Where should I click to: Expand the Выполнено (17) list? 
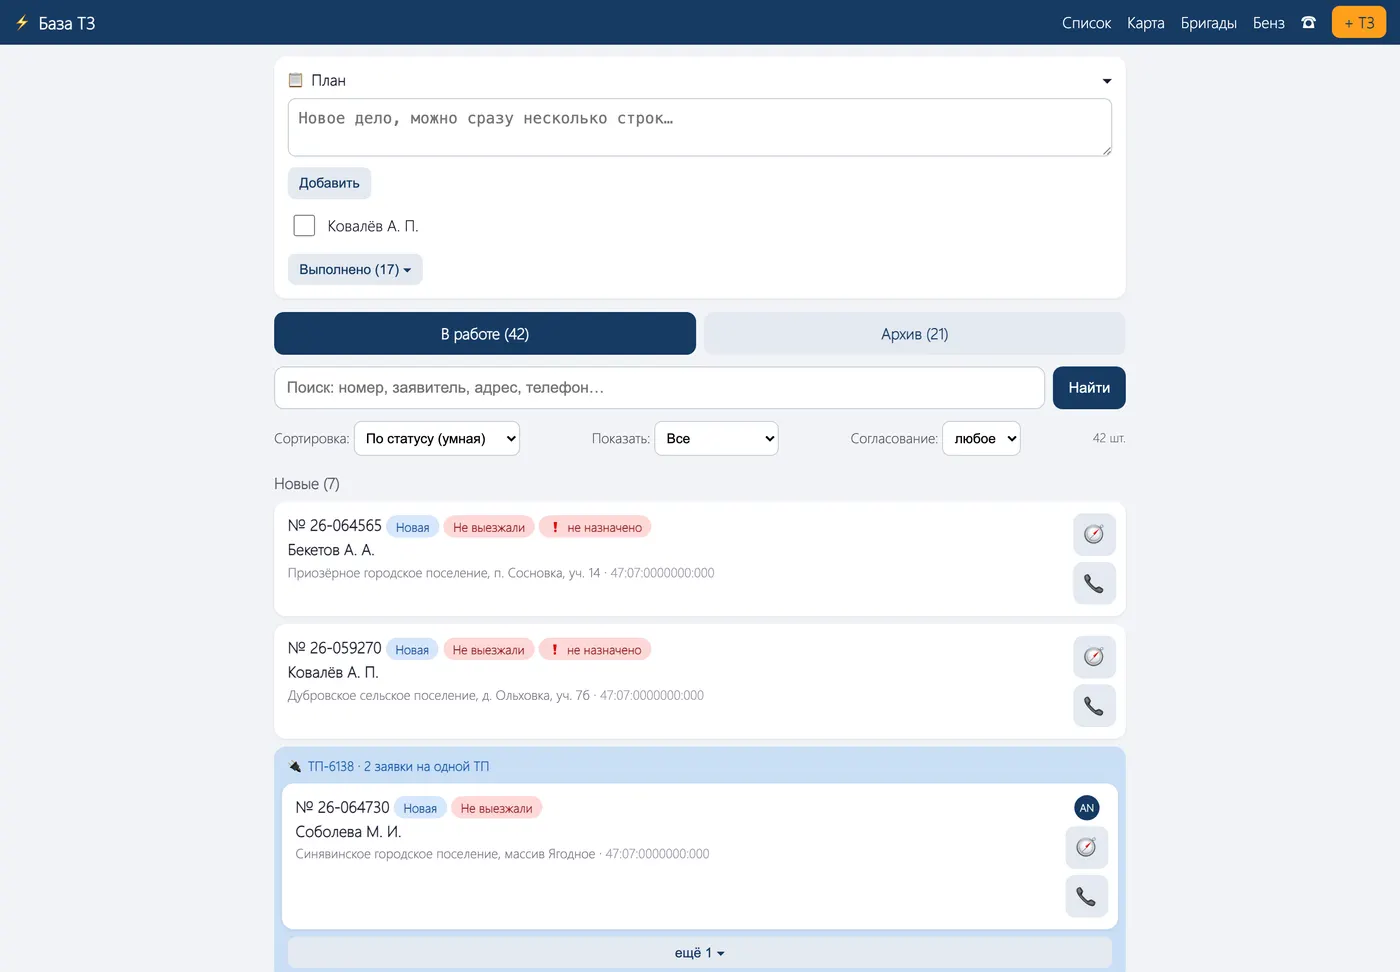[355, 269]
